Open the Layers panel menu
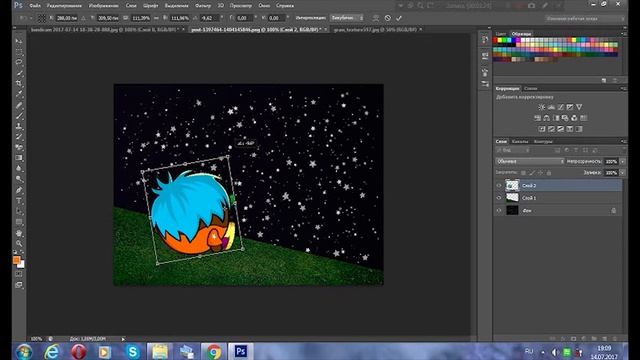The height and width of the screenshot is (360, 640). click(623, 141)
